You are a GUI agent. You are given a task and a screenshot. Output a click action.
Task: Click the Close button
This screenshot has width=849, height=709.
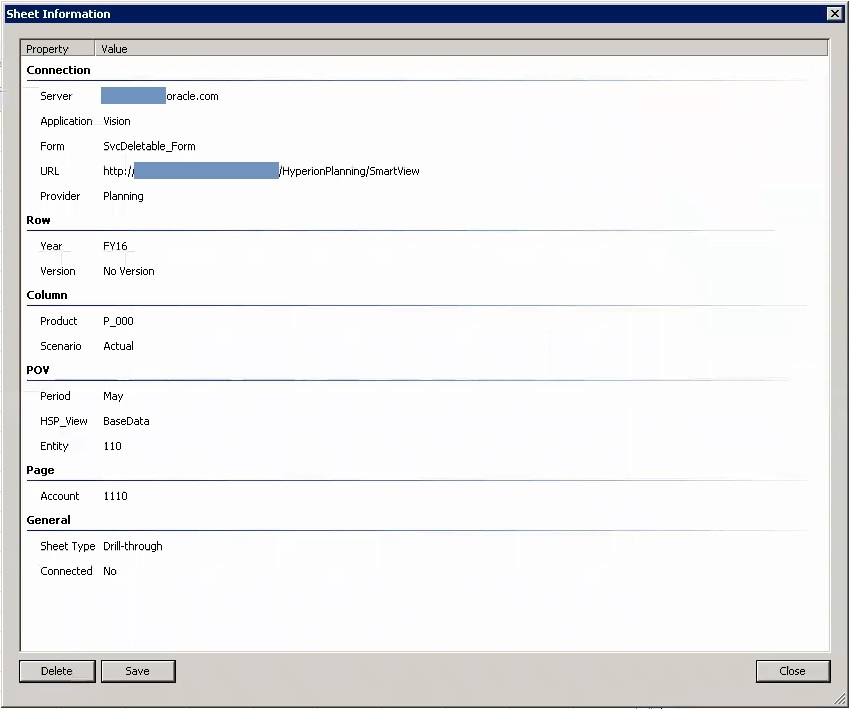pyautogui.click(x=793, y=671)
